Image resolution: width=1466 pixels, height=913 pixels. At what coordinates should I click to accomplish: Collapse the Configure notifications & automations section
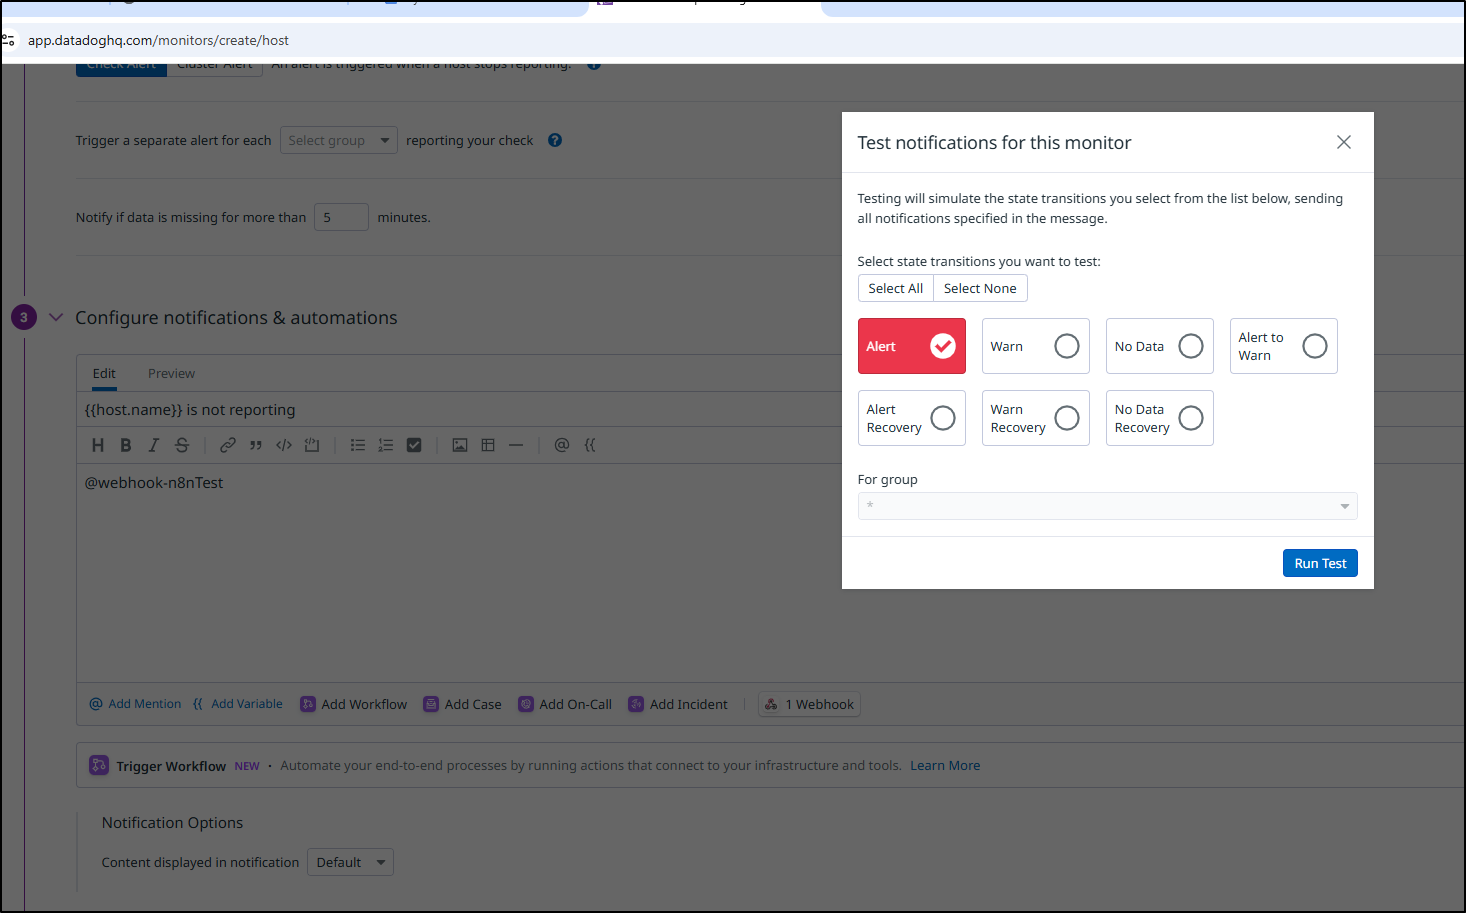[56, 317]
